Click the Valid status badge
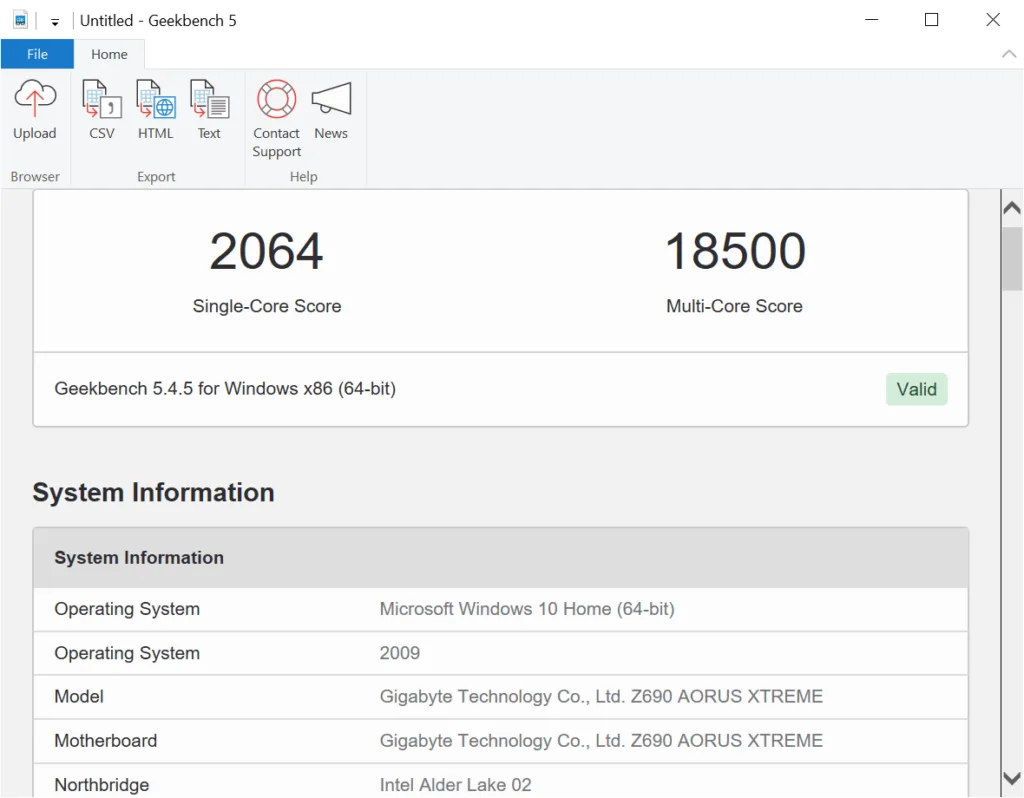This screenshot has width=1024, height=798. coord(916,389)
